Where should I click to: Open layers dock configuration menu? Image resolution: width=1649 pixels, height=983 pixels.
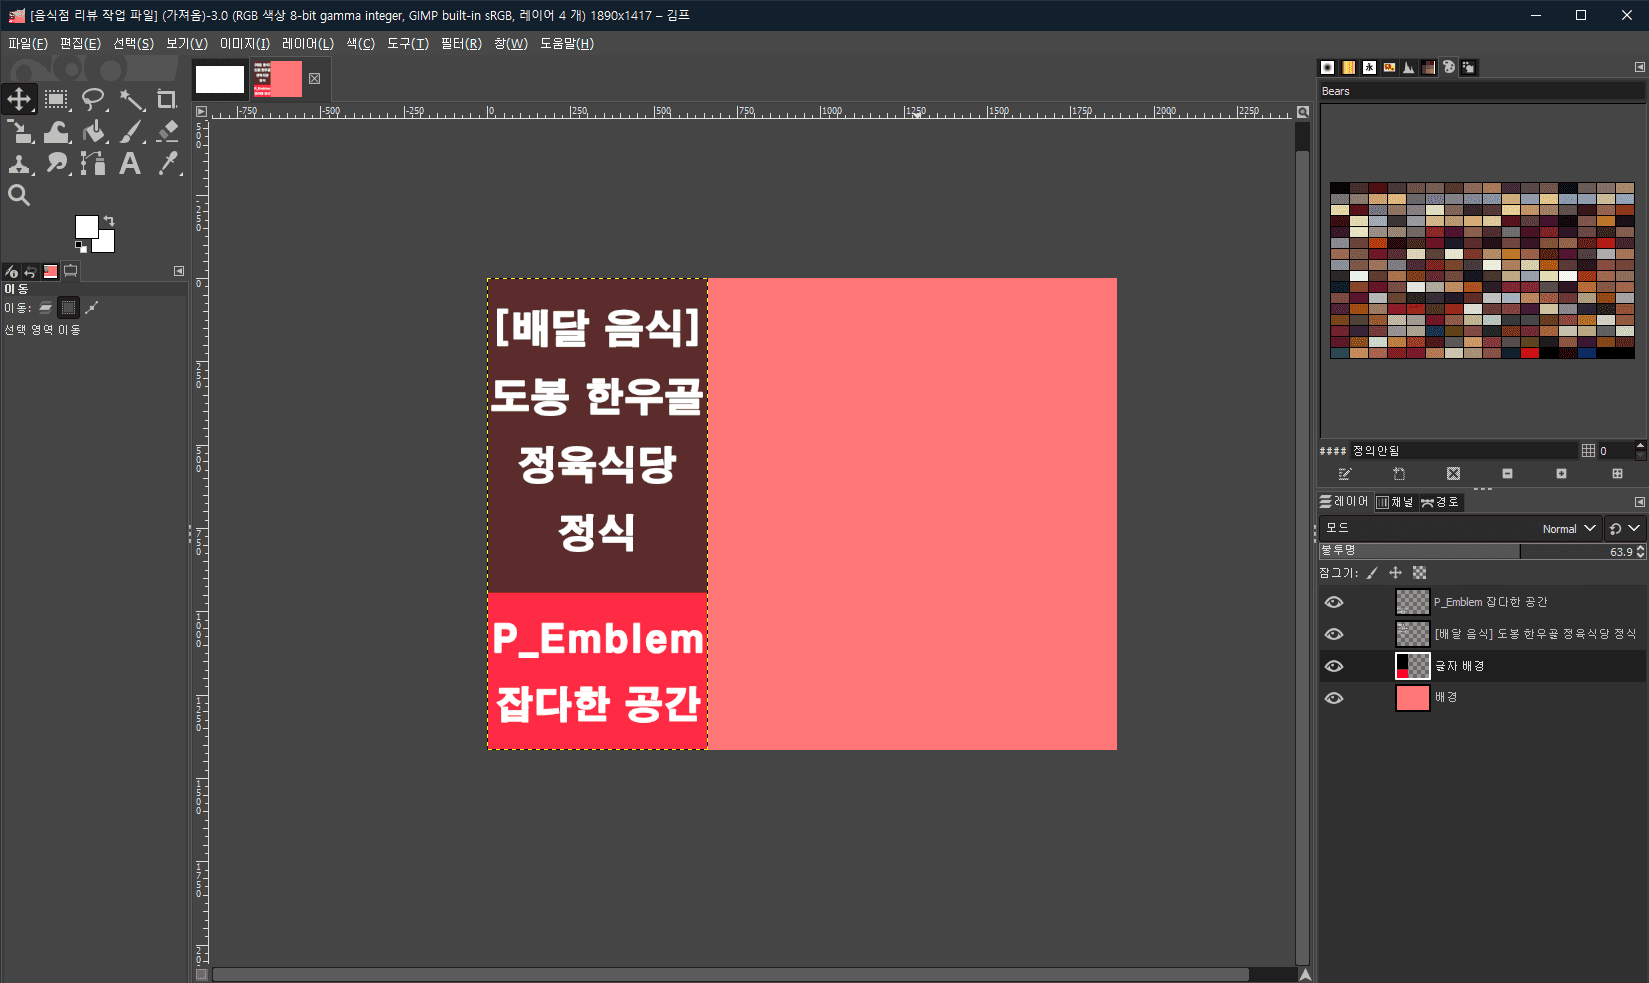[x=1640, y=502]
